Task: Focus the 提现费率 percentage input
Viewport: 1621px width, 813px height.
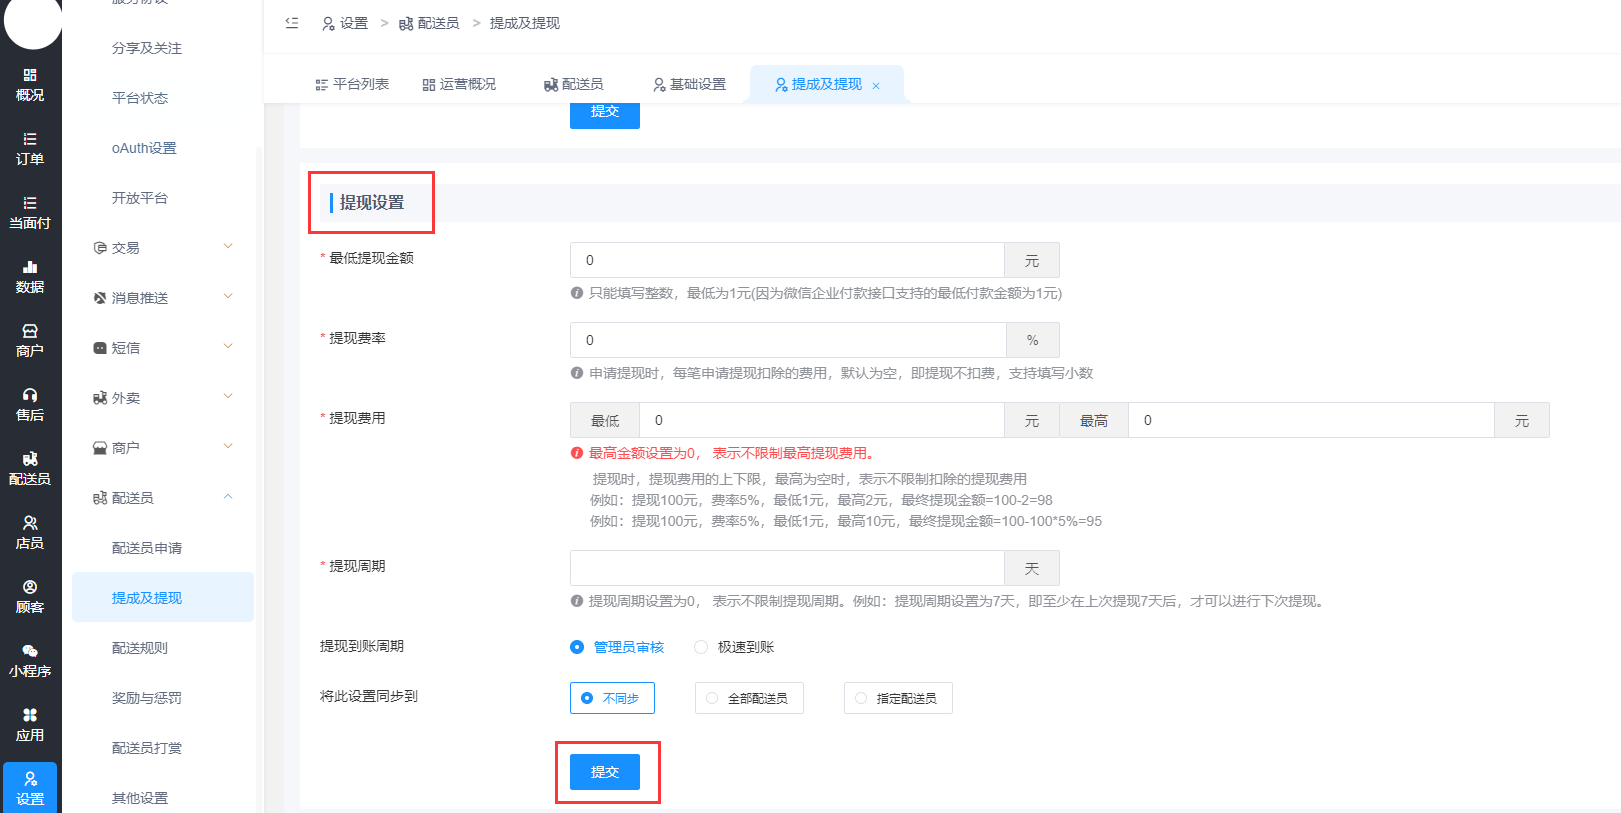Action: click(788, 340)
